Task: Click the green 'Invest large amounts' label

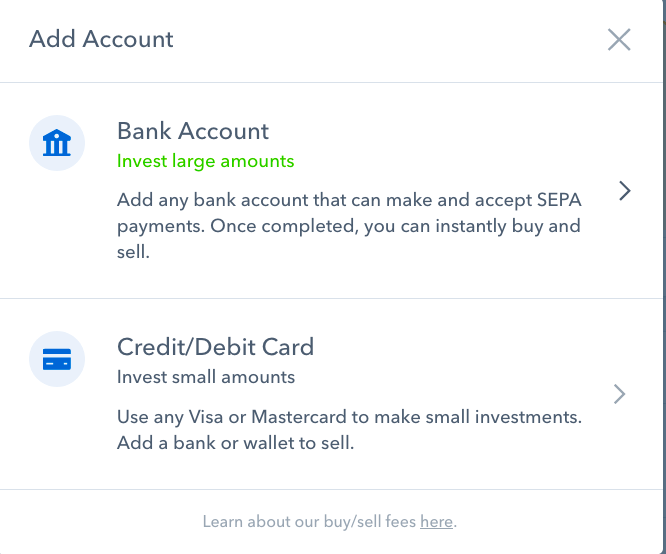Action: point(205,161)
